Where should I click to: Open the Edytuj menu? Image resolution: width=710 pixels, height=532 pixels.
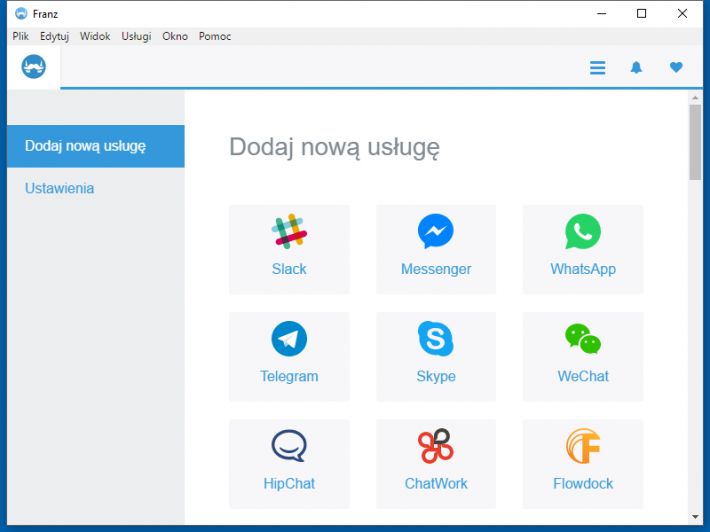pyautogui.click(x=54, y=36)
